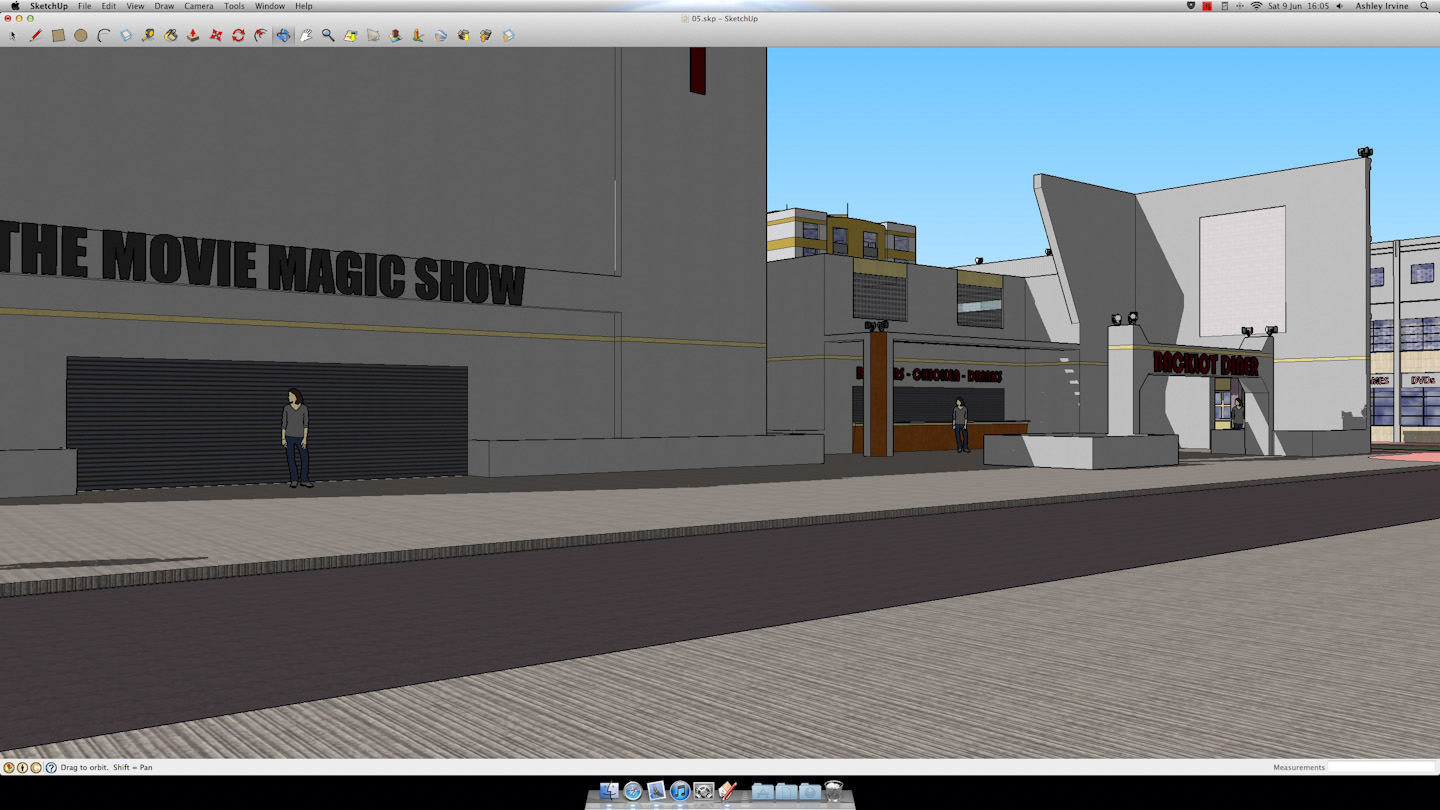Select the Rotate tool
Viewport: 1440px width, 810px height.
(238, 35)
